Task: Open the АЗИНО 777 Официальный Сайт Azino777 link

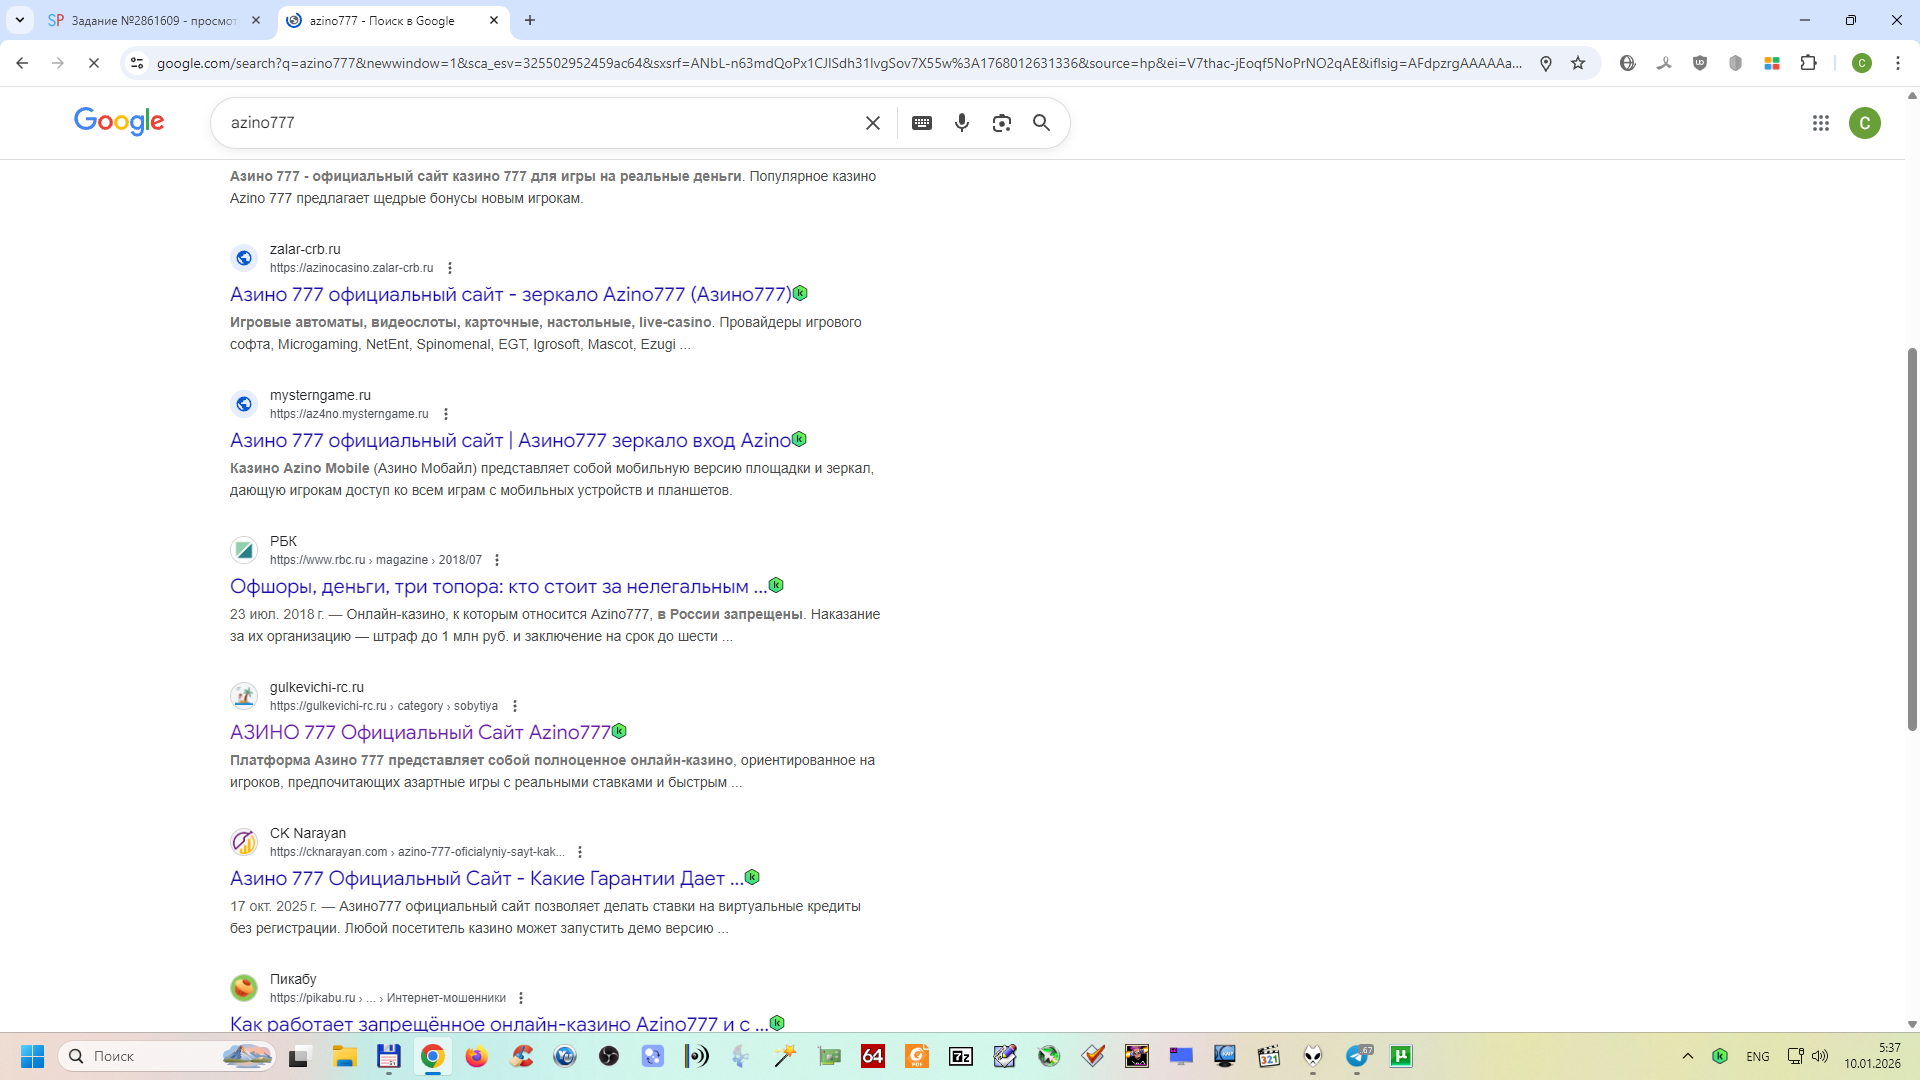Action: point(420,732)
